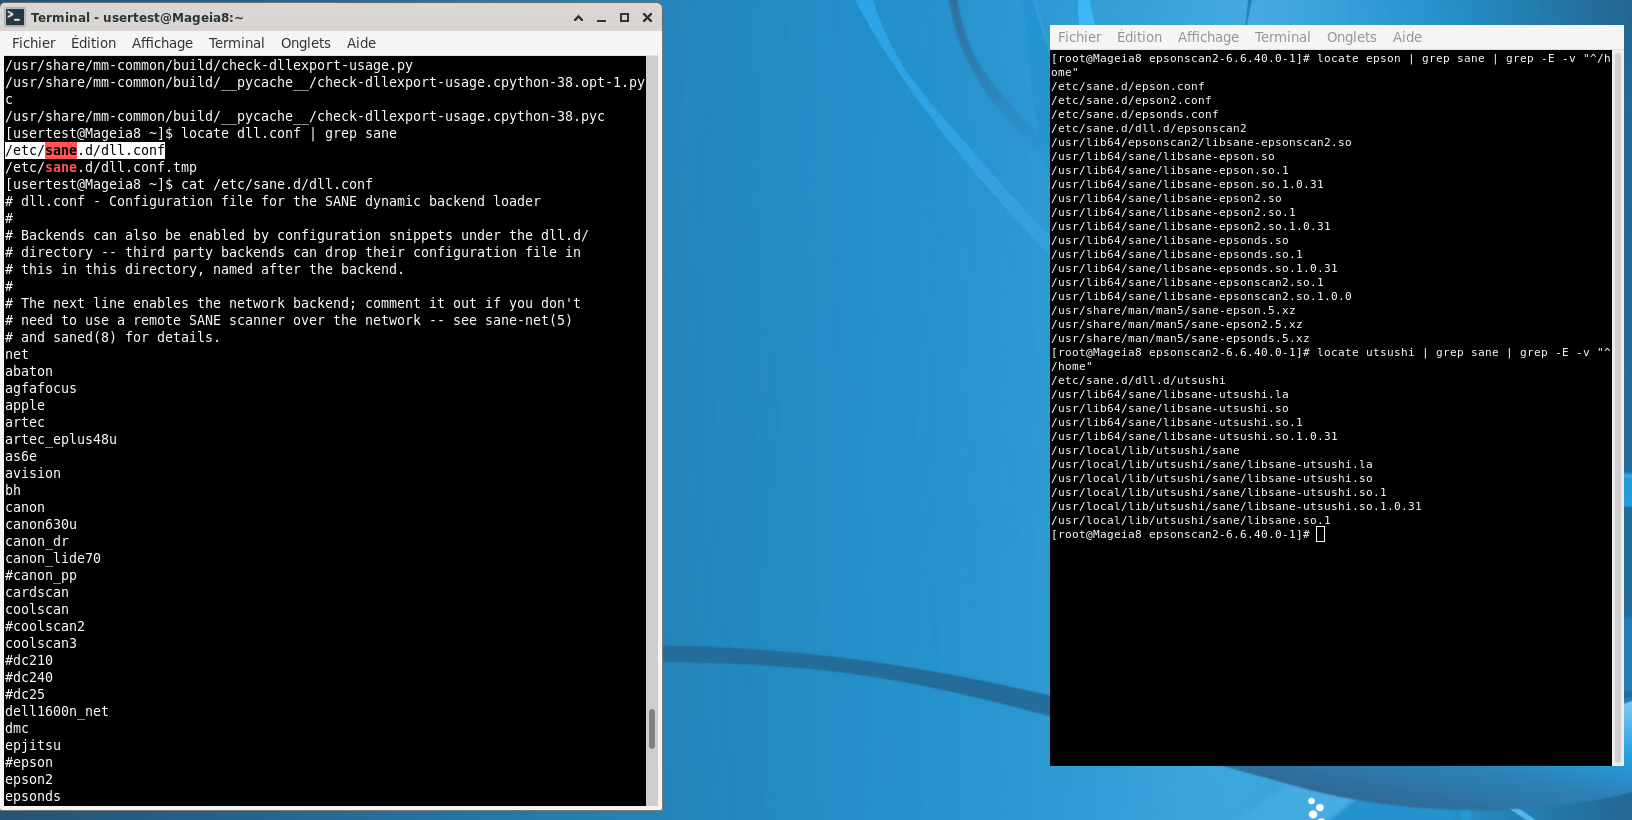Viewport: 1632px width, 820px height.
Task: Click the 'avision' backend entry
Action: [x=33, y=473]
